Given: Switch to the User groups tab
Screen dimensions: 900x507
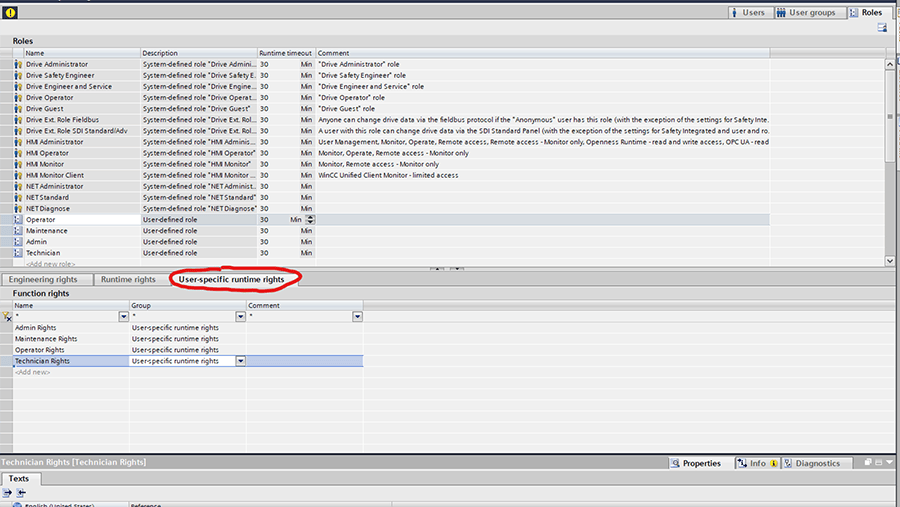Looking at the screenshot, I should coord(810,13).
